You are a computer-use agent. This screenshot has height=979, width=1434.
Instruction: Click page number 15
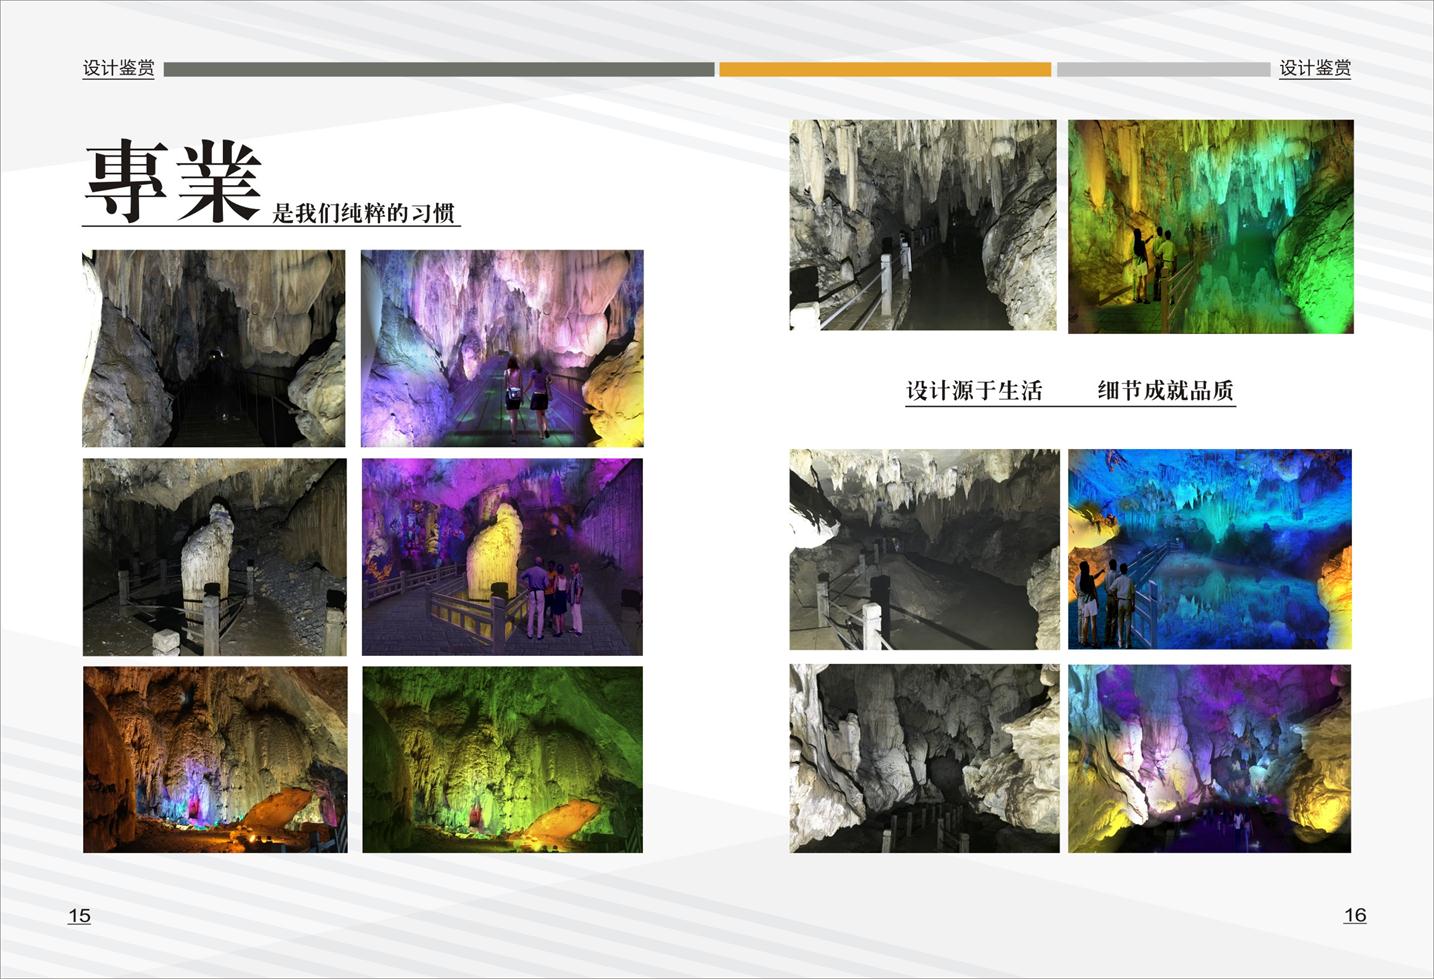(79, 915)
